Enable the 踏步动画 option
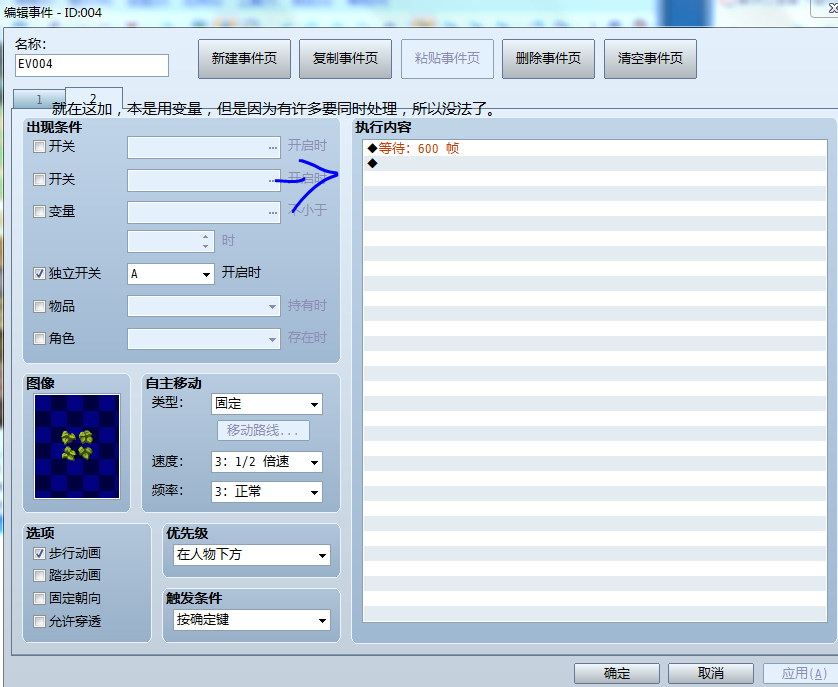Image resolution: width=838 pixels, height=687 pixels. click(39, 575)
